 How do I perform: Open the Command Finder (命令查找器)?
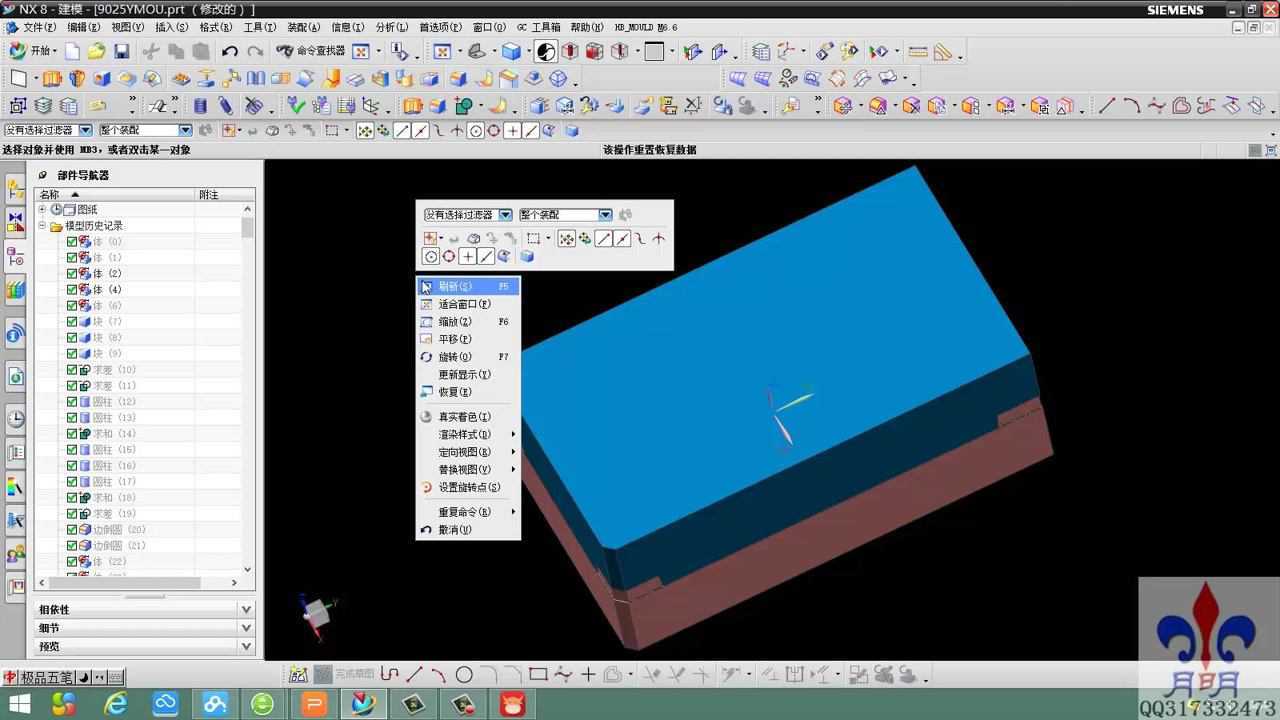click(311, 51)
